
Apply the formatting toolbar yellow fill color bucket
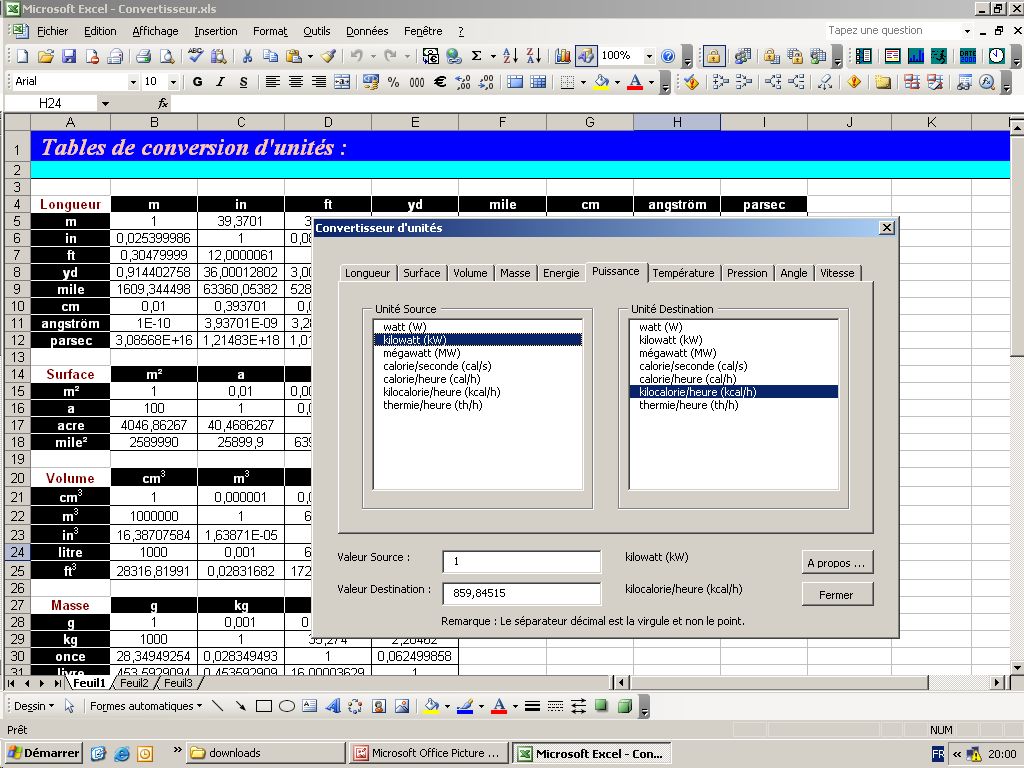point(601,82)
